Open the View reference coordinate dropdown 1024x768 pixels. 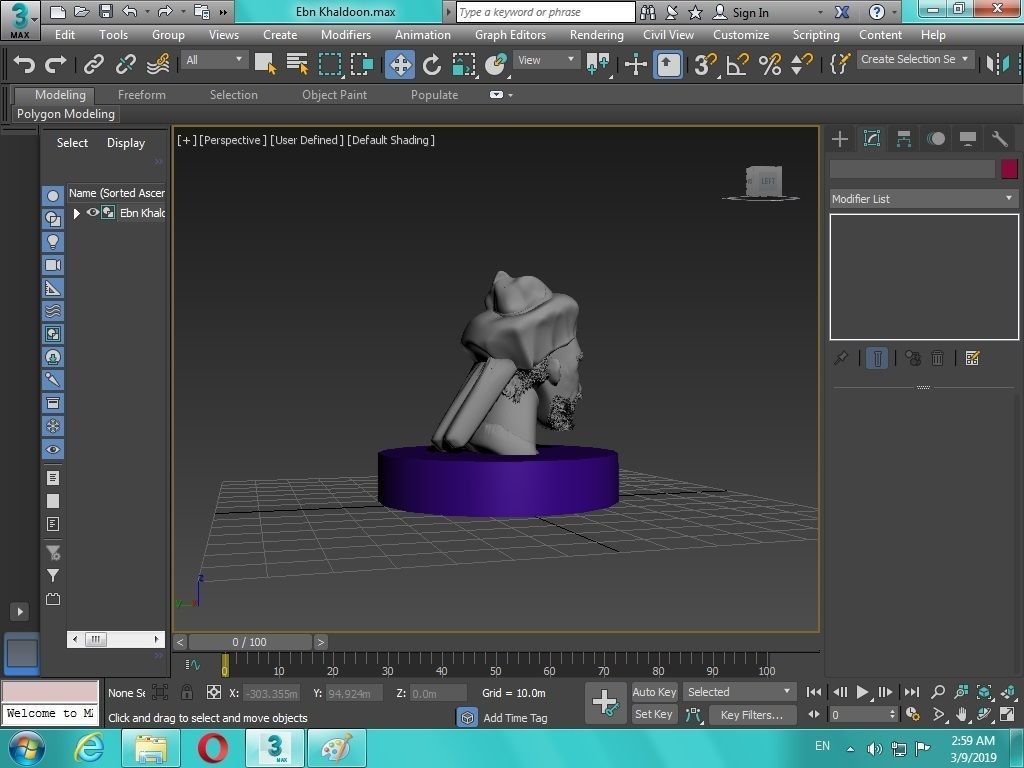(546, 60)
